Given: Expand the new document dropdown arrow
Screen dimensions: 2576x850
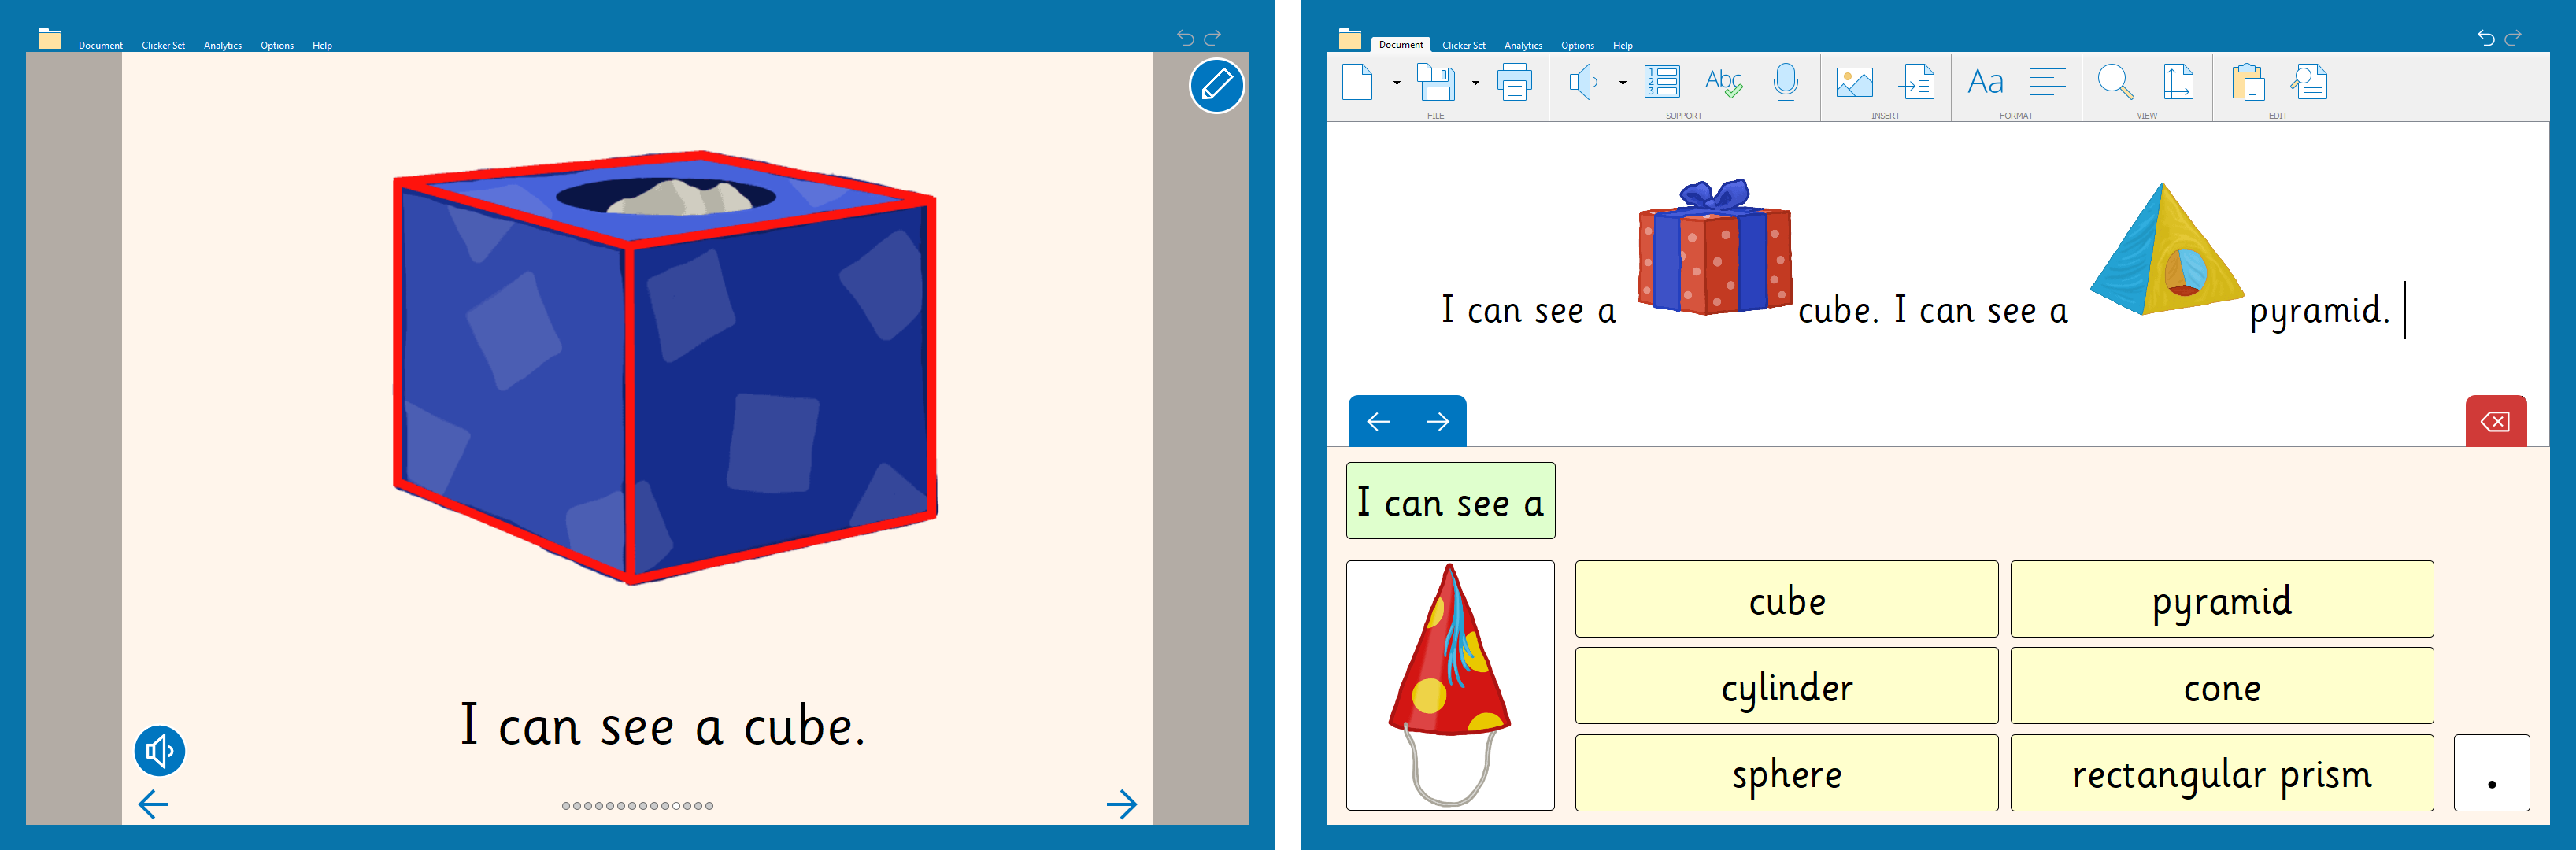Looking at the screenshot, I should [1397, 83].
